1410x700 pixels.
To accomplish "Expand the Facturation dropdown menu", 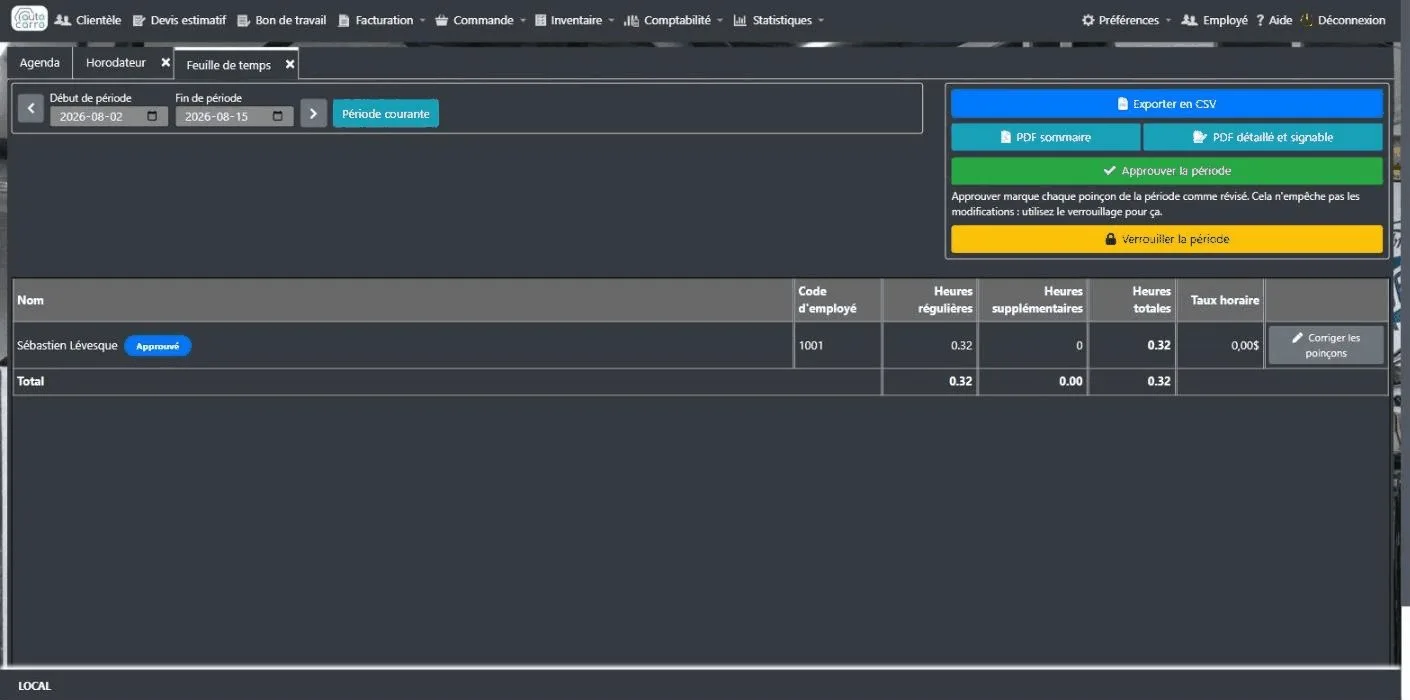I will click(x=382, y=20).
